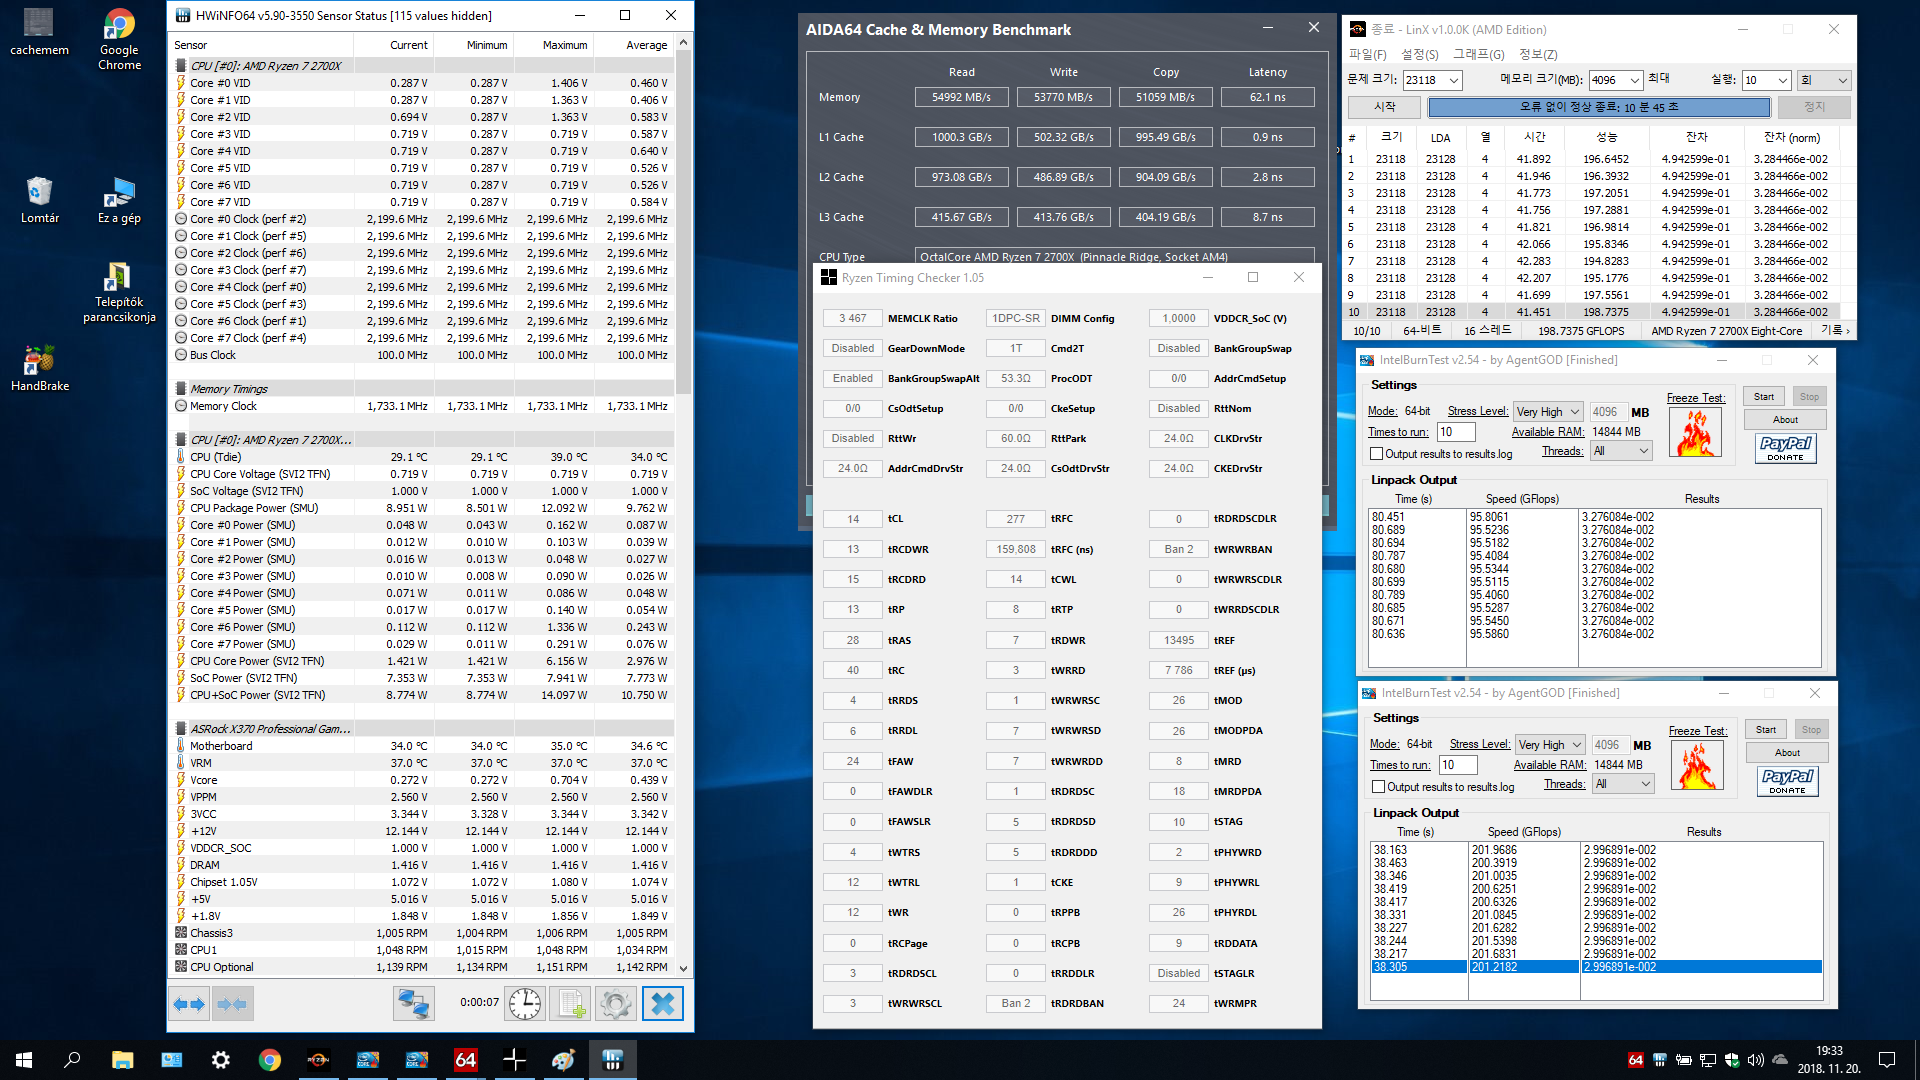Screen dimensions: 1920x1080
Task: Open Threads dropdown in lower IntelBurnTest
Action: pos(1623,784)
